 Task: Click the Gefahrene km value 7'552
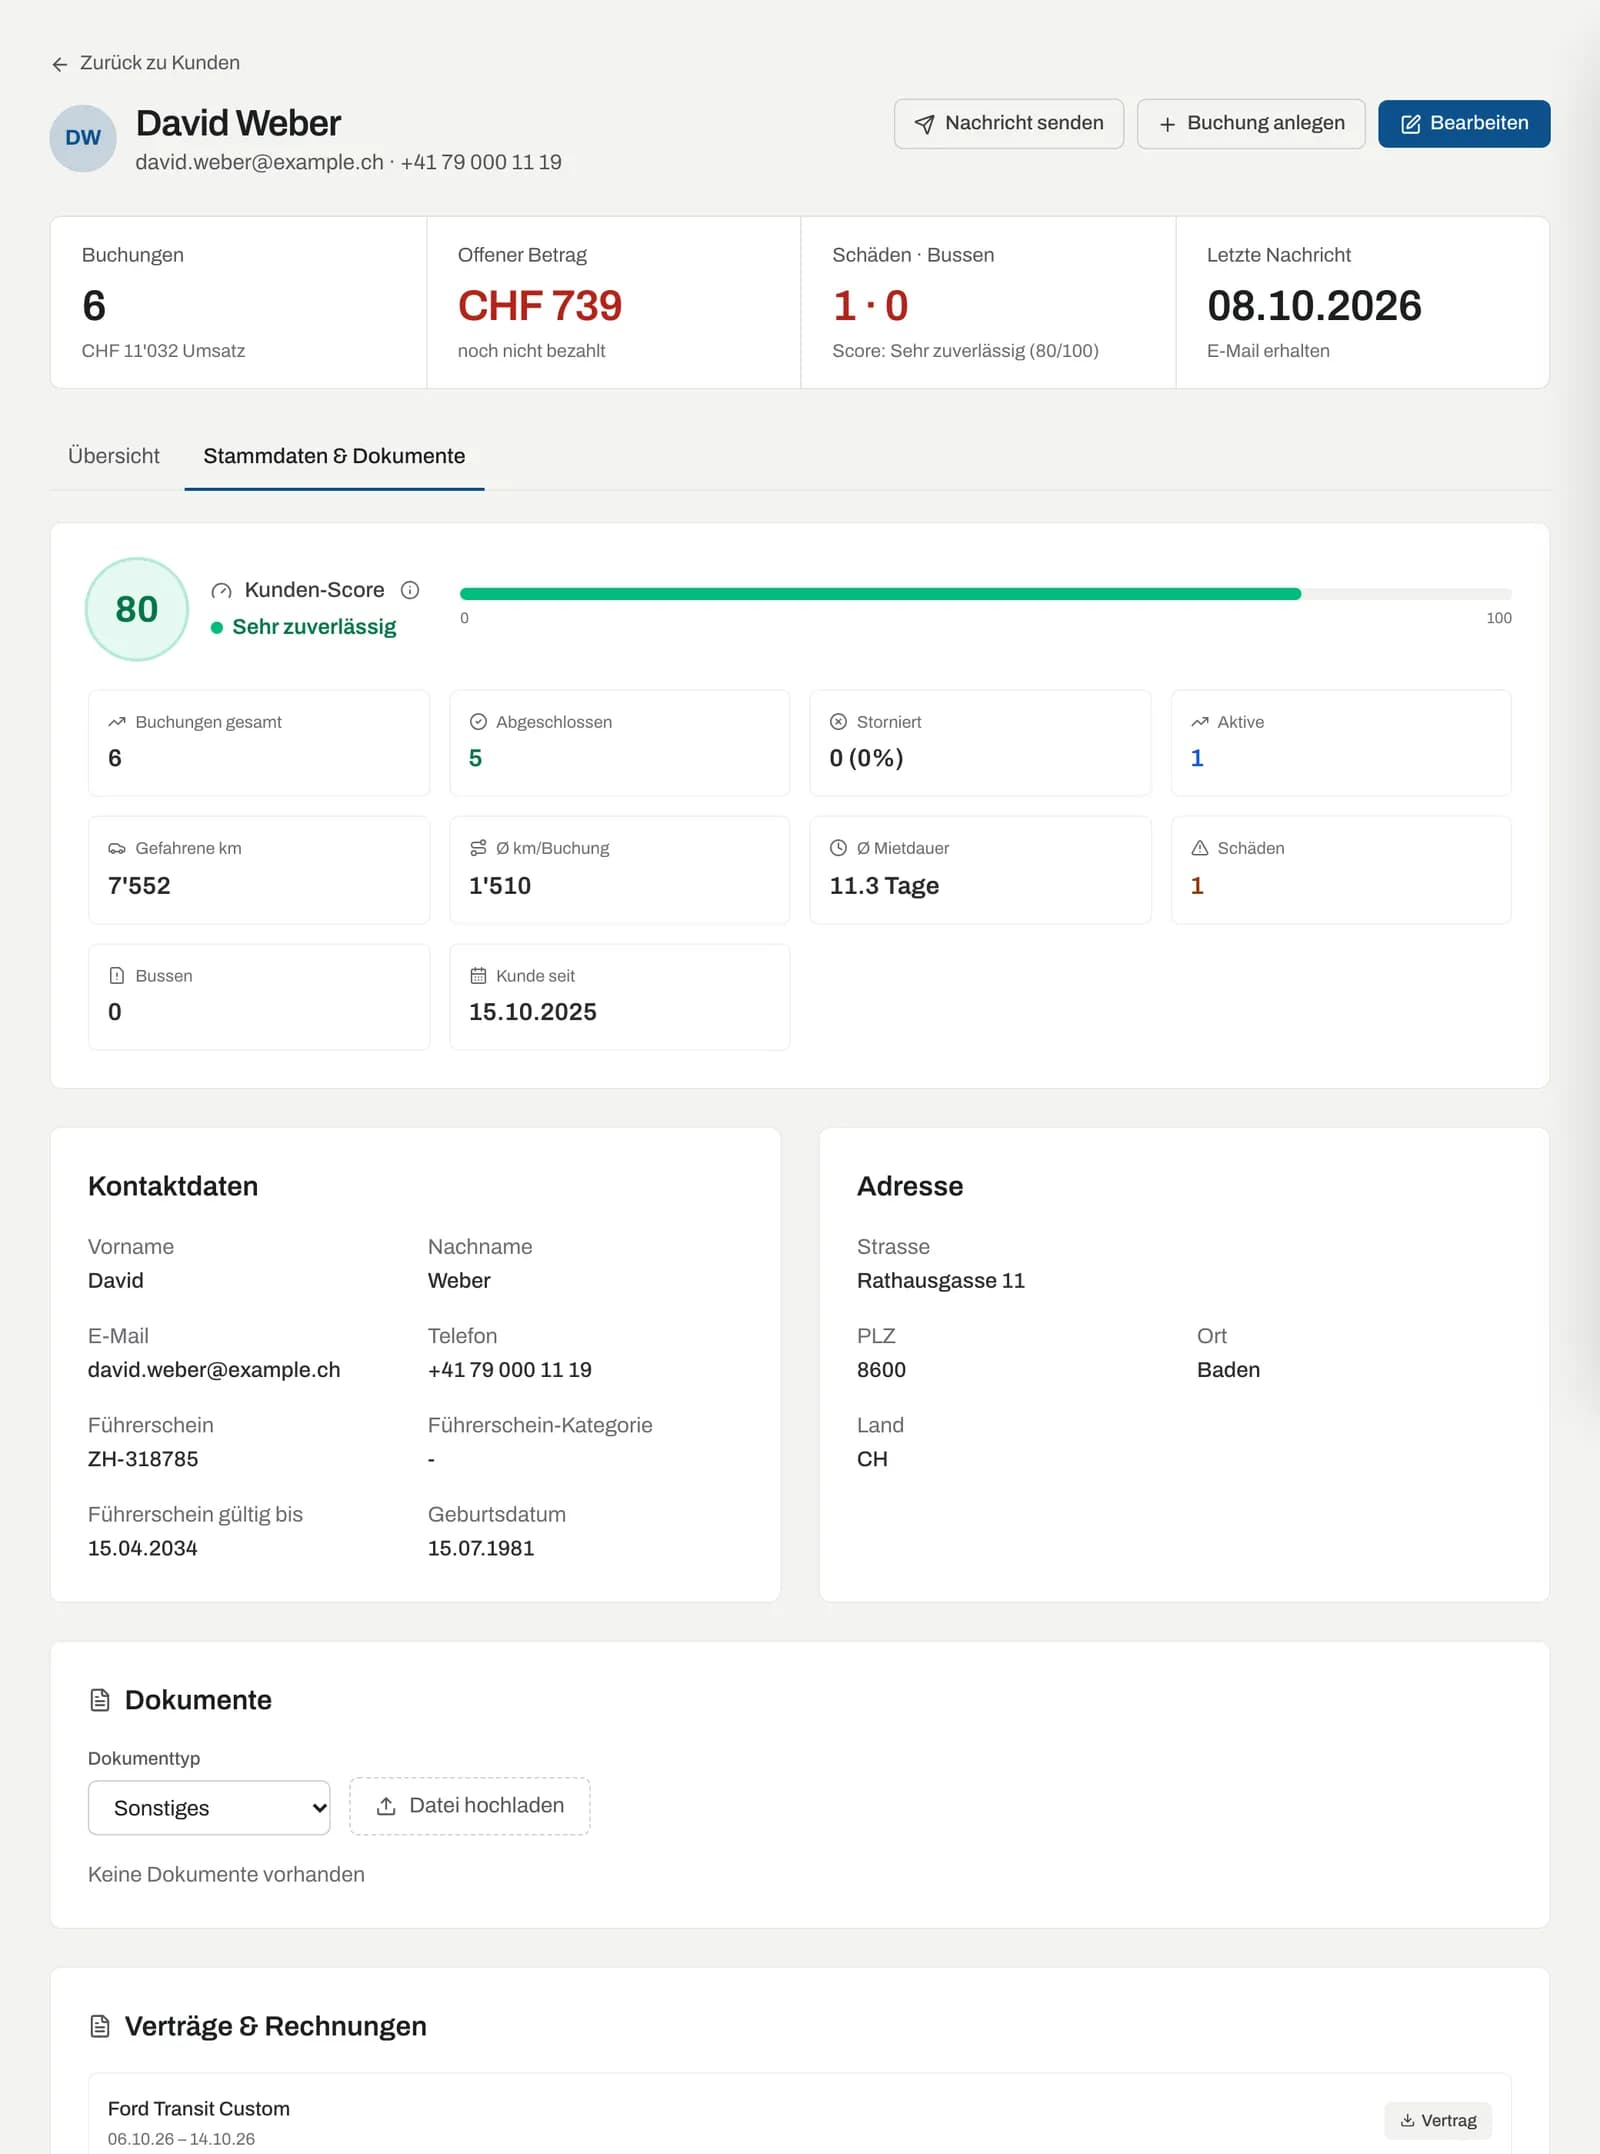point(139,886)
